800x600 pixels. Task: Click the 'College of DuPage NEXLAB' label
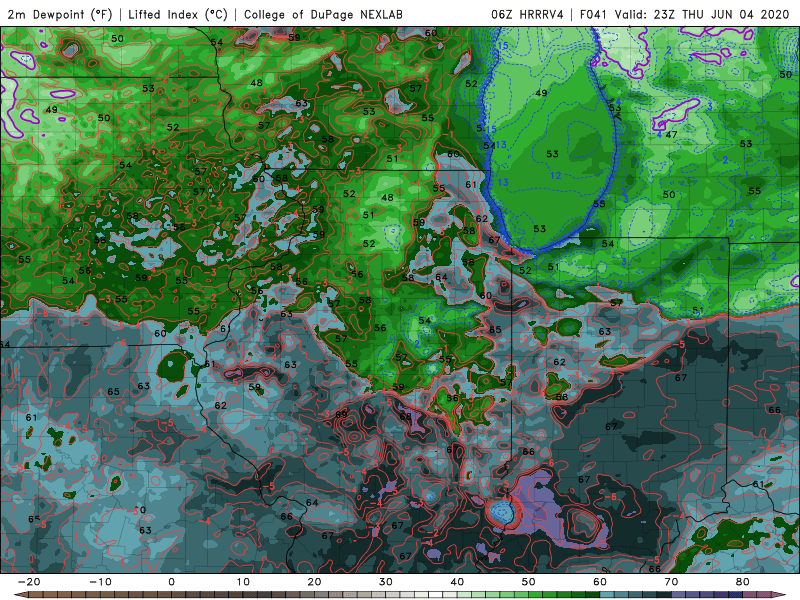323,14
